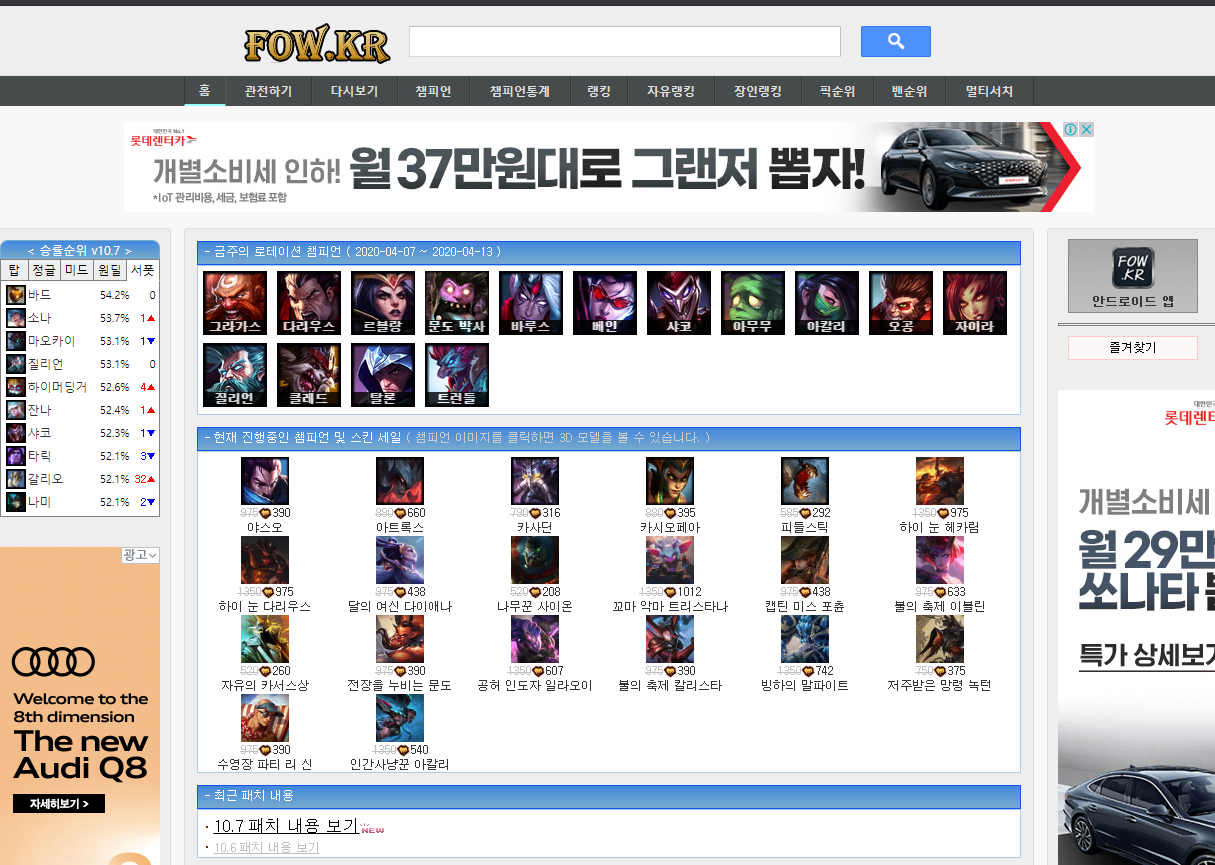
Task: Expand the 광고 dropdown on left ad
Action: point(141,555)
